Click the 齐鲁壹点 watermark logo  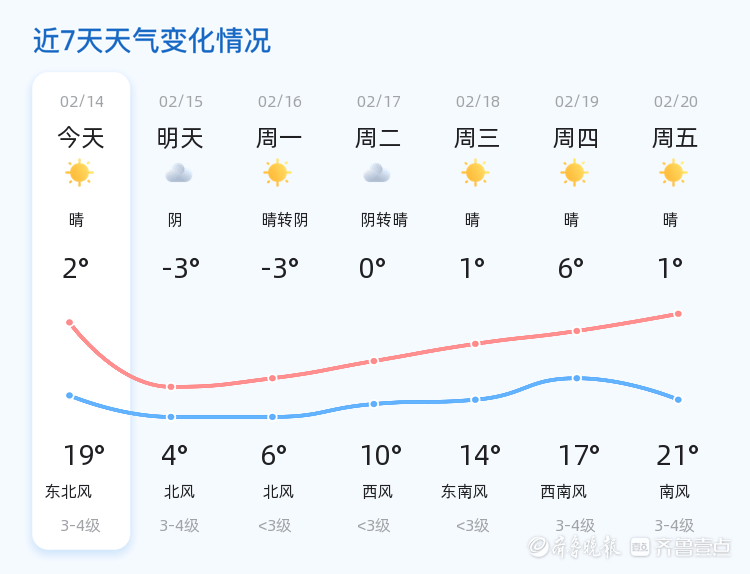pyautogui.click(x=693, y=546)
